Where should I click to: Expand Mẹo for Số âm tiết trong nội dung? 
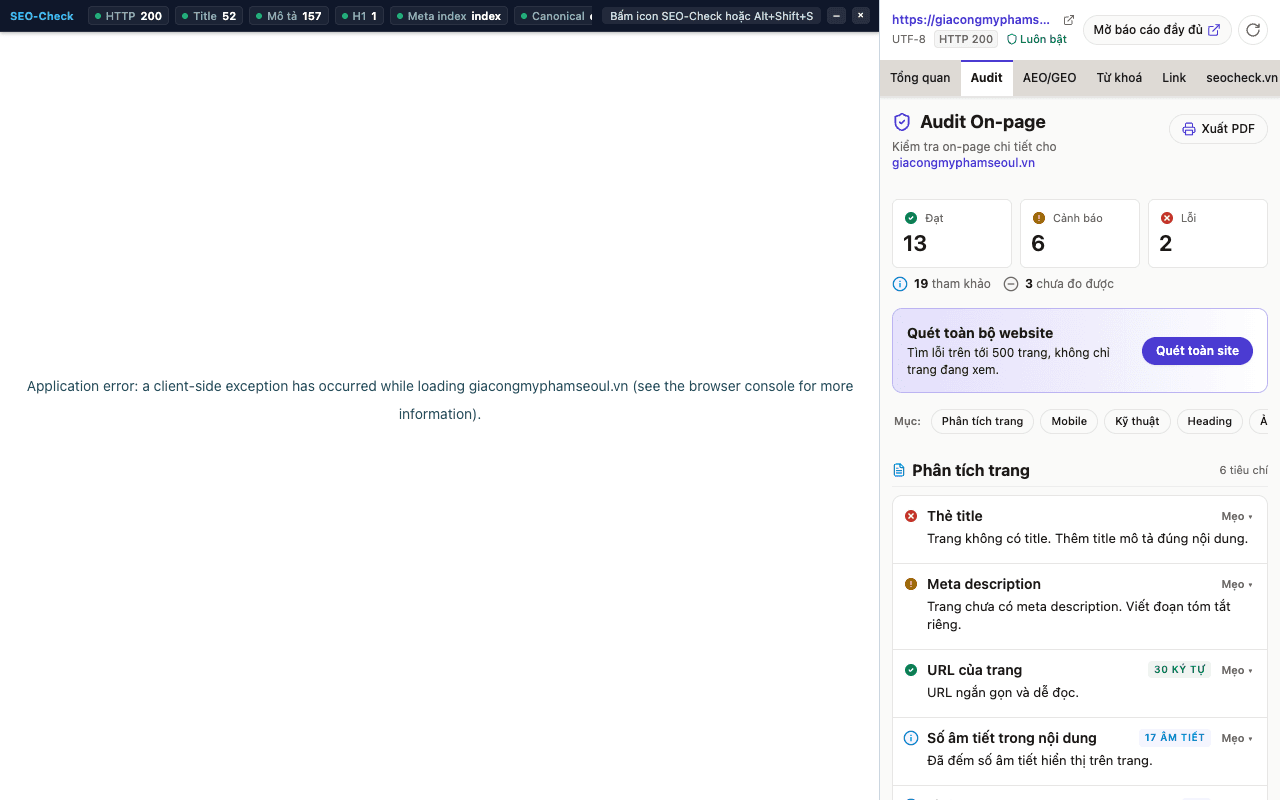click(1237, 738)
